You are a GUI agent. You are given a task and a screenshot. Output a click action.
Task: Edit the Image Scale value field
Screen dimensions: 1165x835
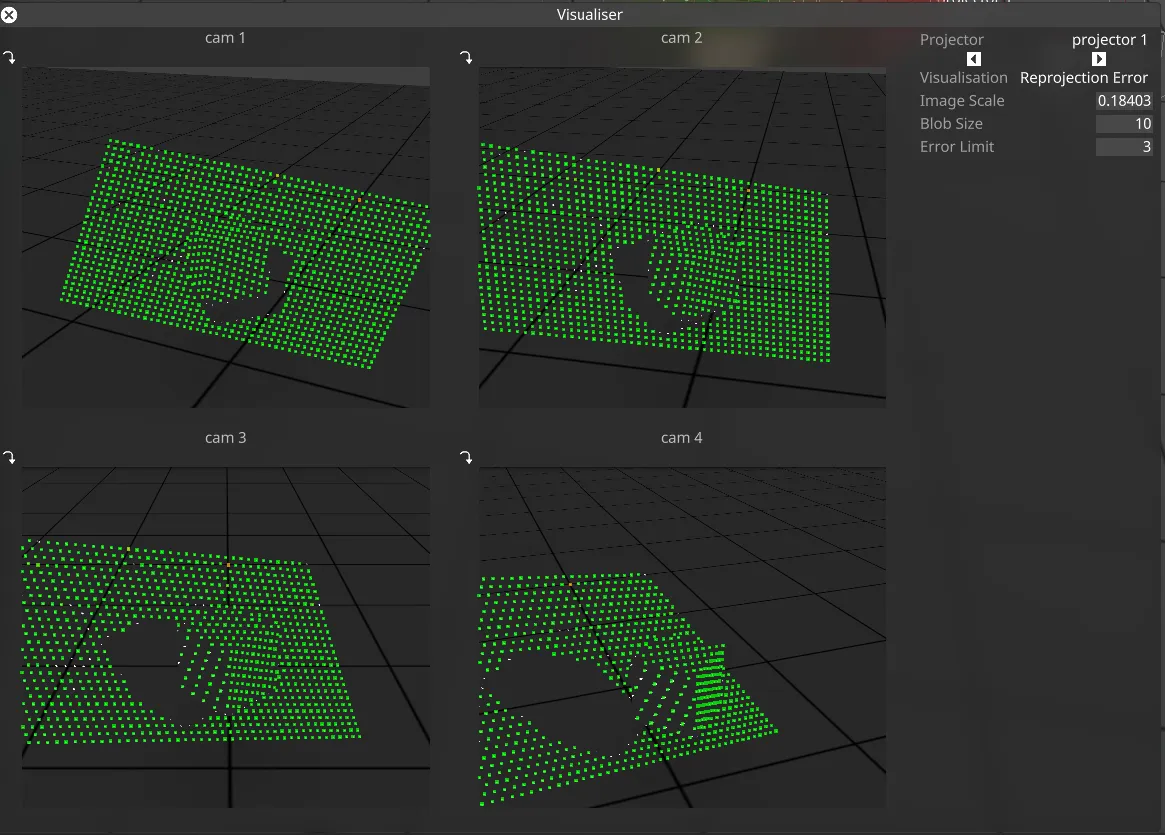[x=1124, y=100]
